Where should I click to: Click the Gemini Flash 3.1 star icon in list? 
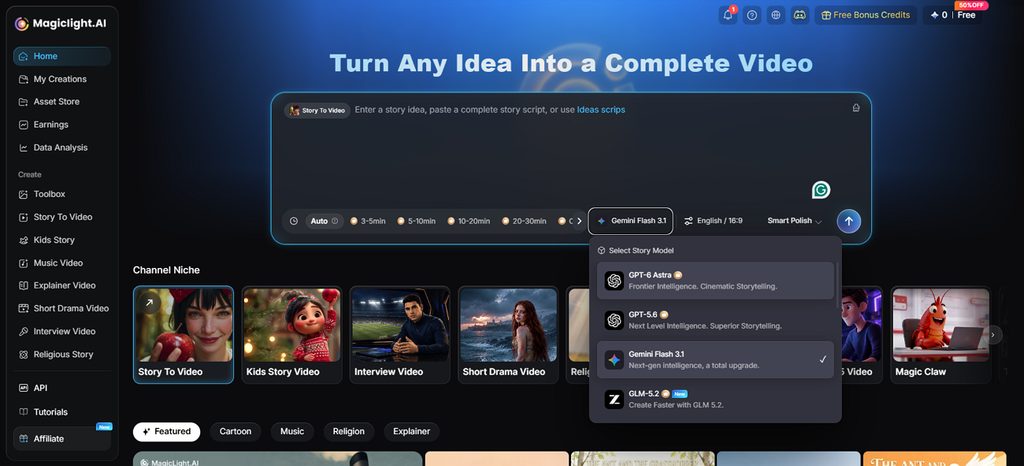(614, 360)
